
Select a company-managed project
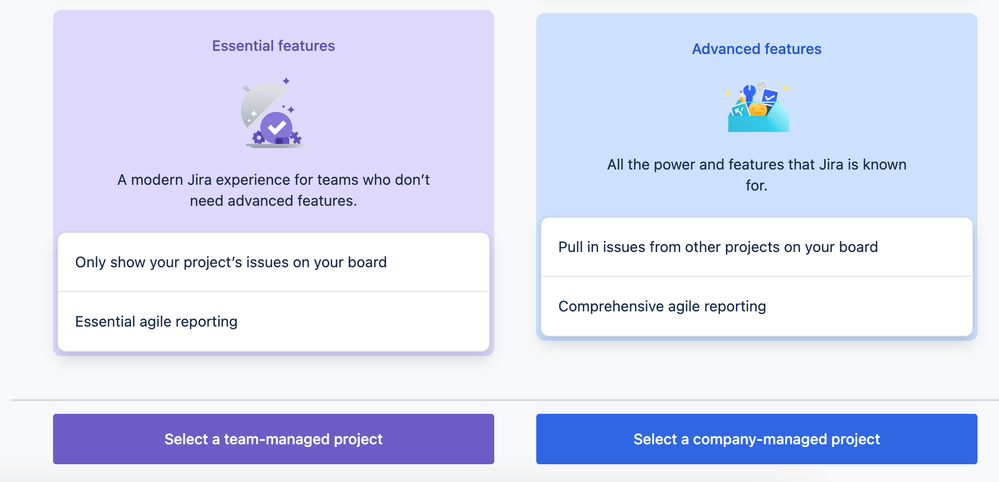(756, 439)
